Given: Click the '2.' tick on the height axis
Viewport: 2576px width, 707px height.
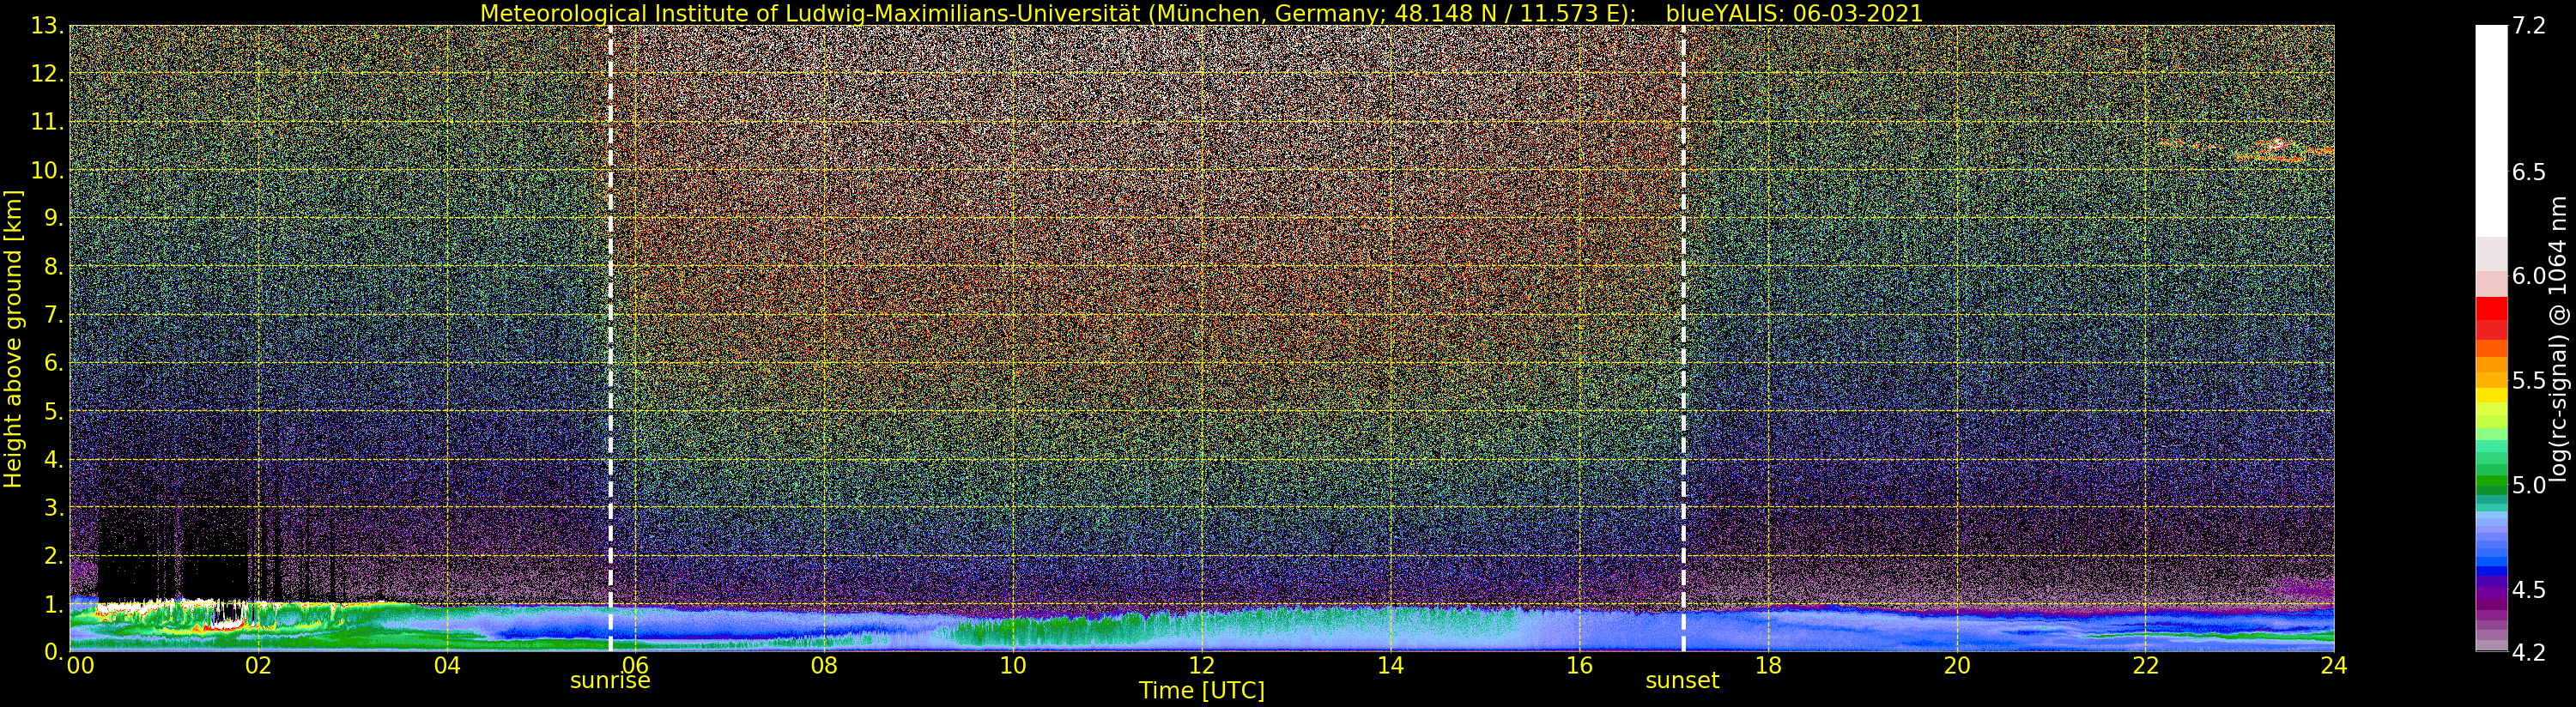Looking at the screenshot, I should tap(53, 555).
